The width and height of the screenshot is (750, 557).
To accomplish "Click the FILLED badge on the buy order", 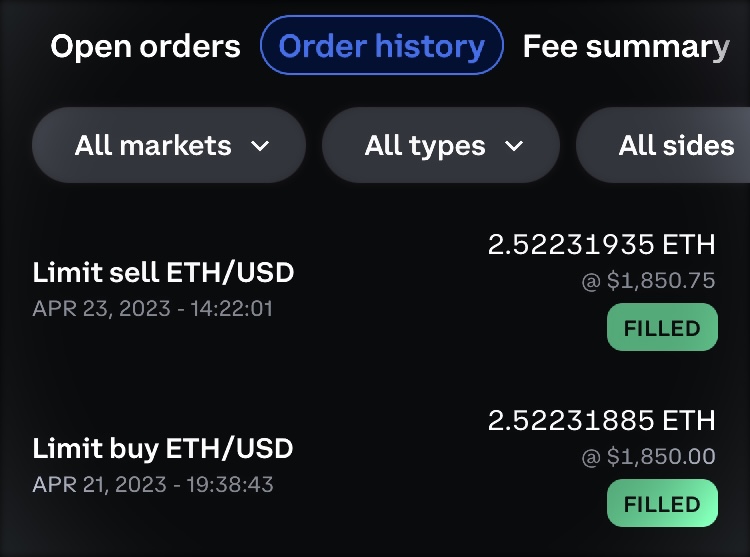I will point(662,504).
